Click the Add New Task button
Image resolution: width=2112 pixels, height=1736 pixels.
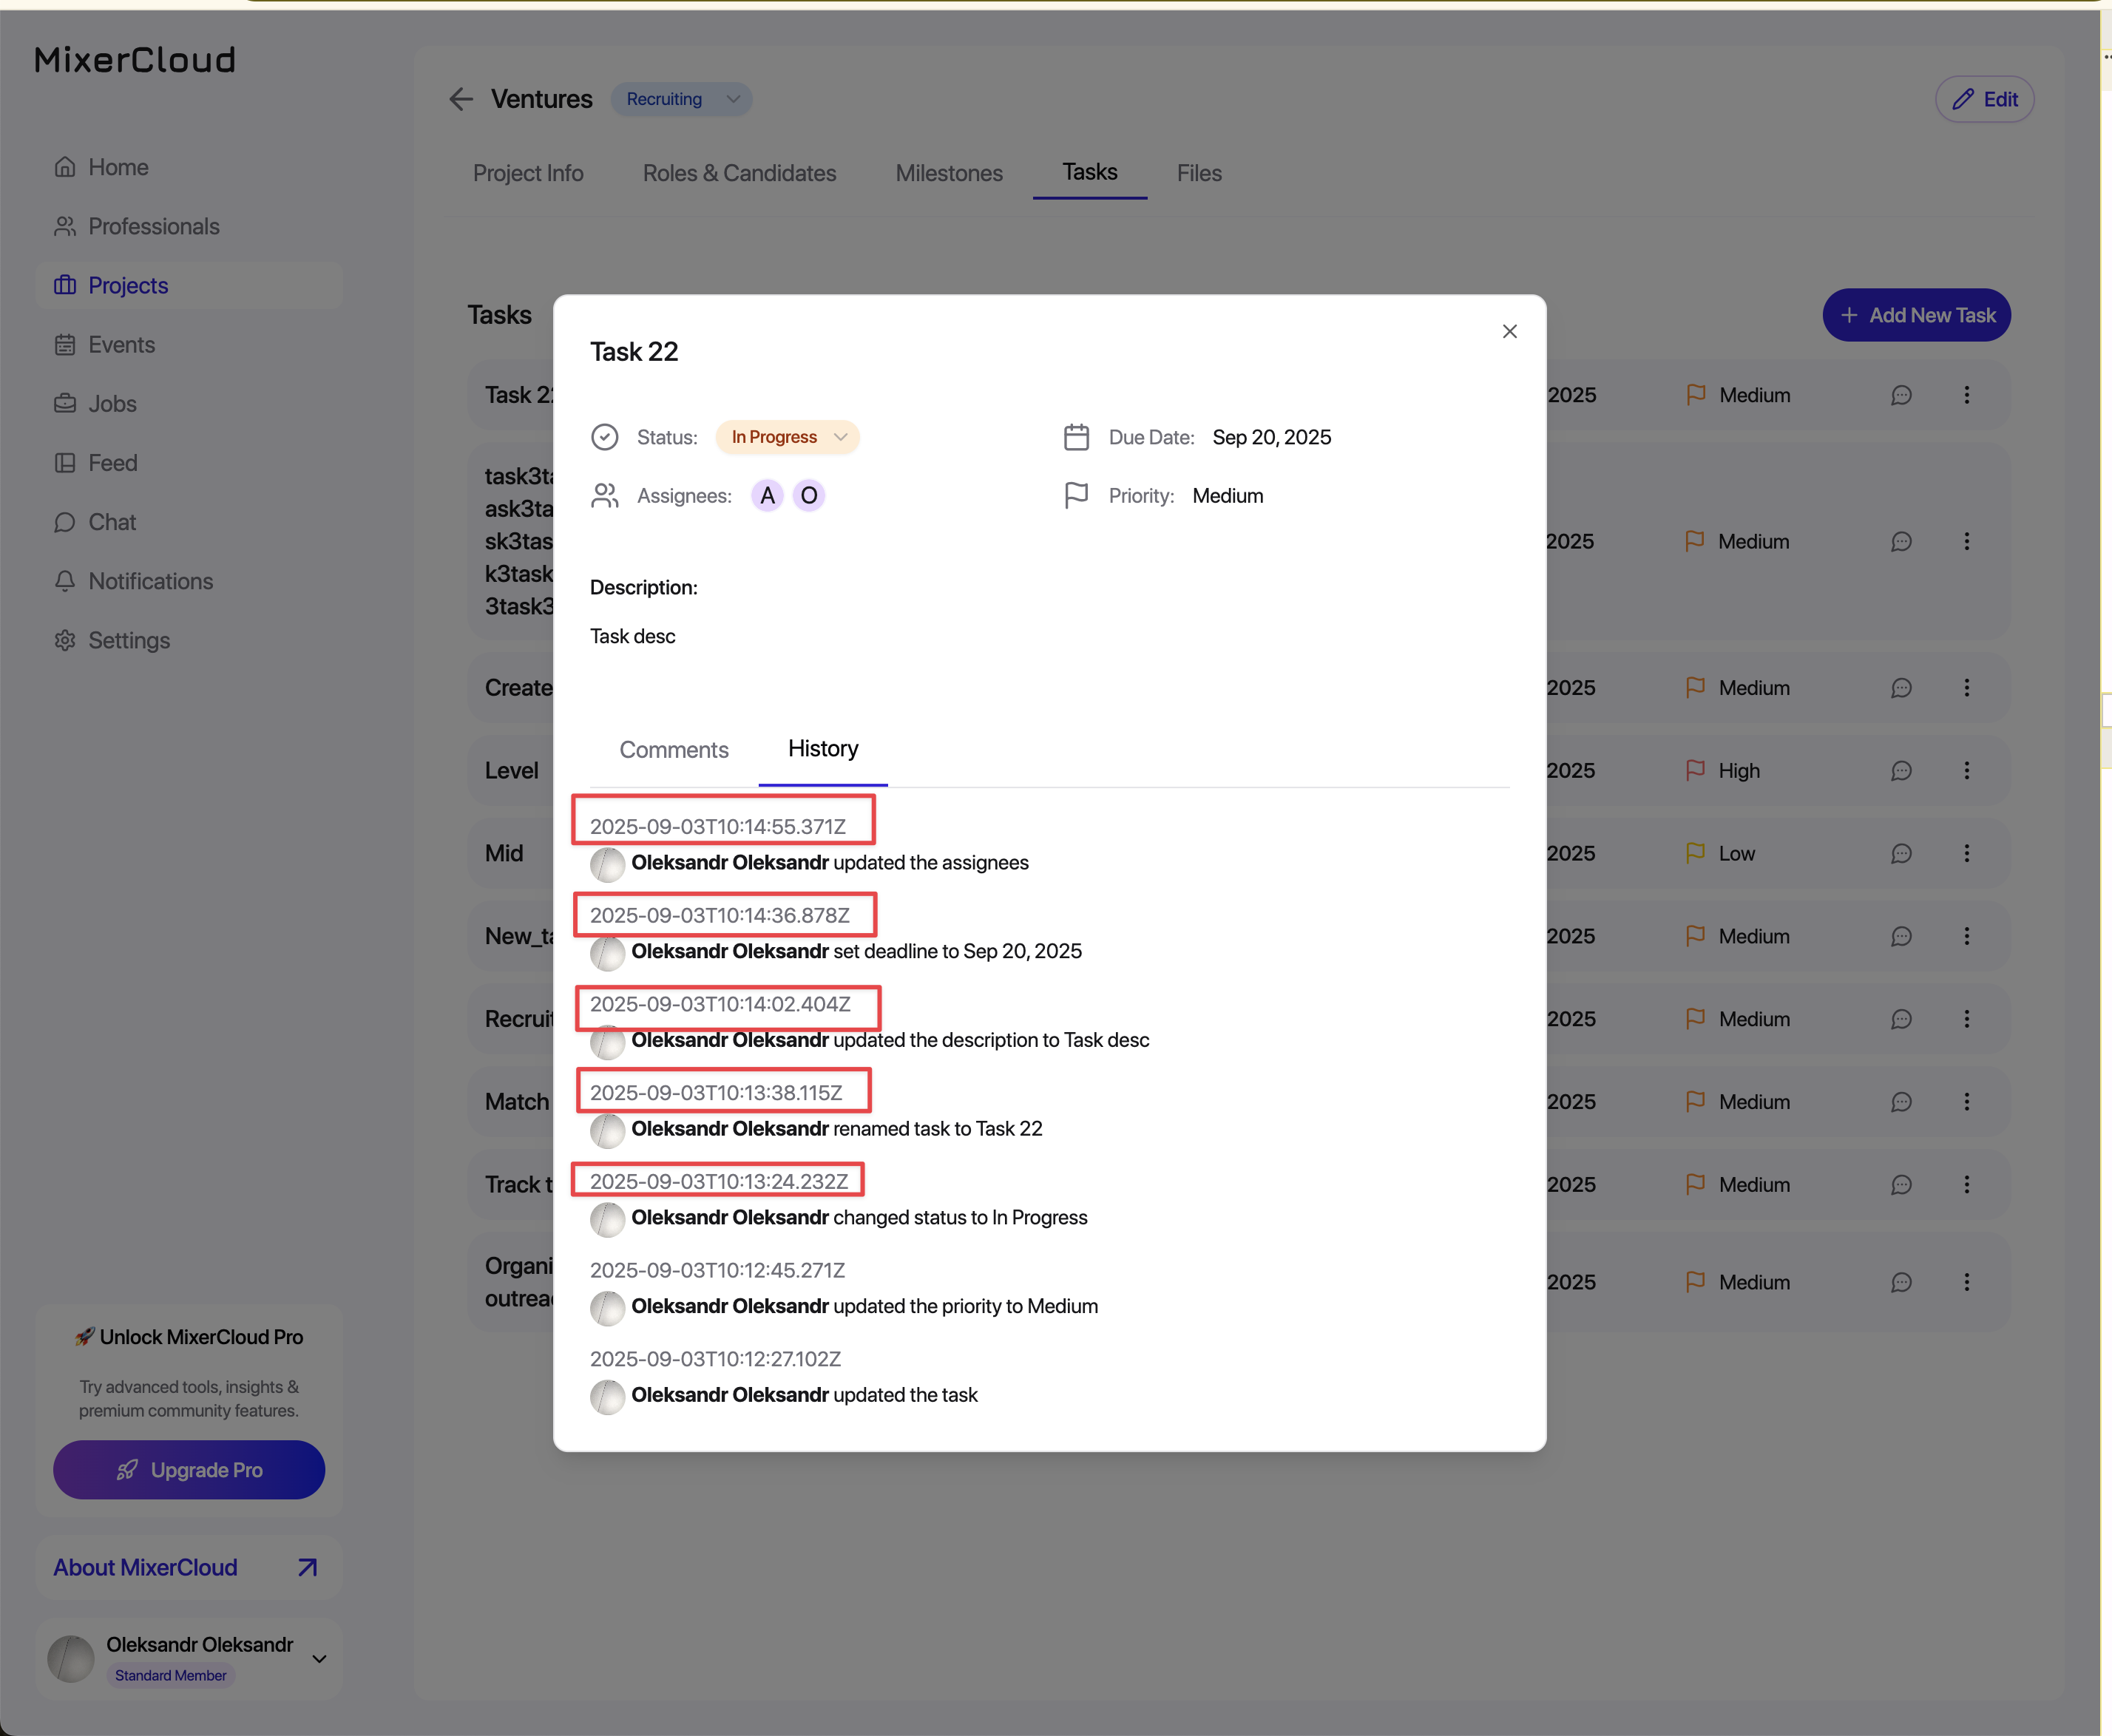coord(1915,315)
